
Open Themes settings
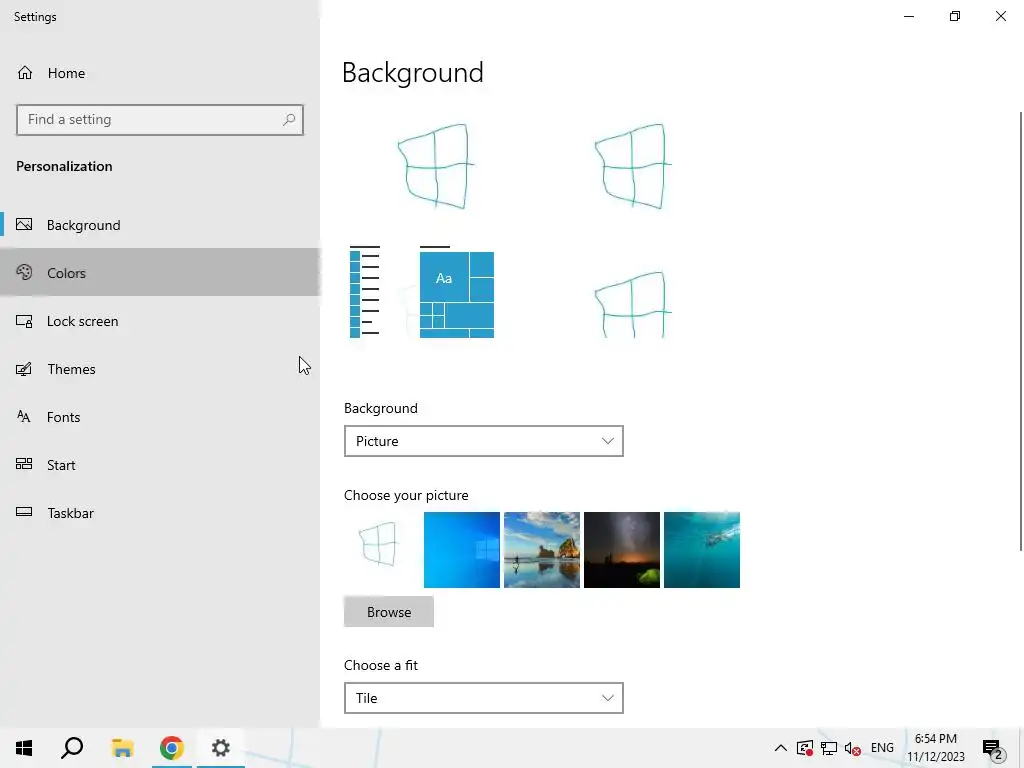pos(160,369)
